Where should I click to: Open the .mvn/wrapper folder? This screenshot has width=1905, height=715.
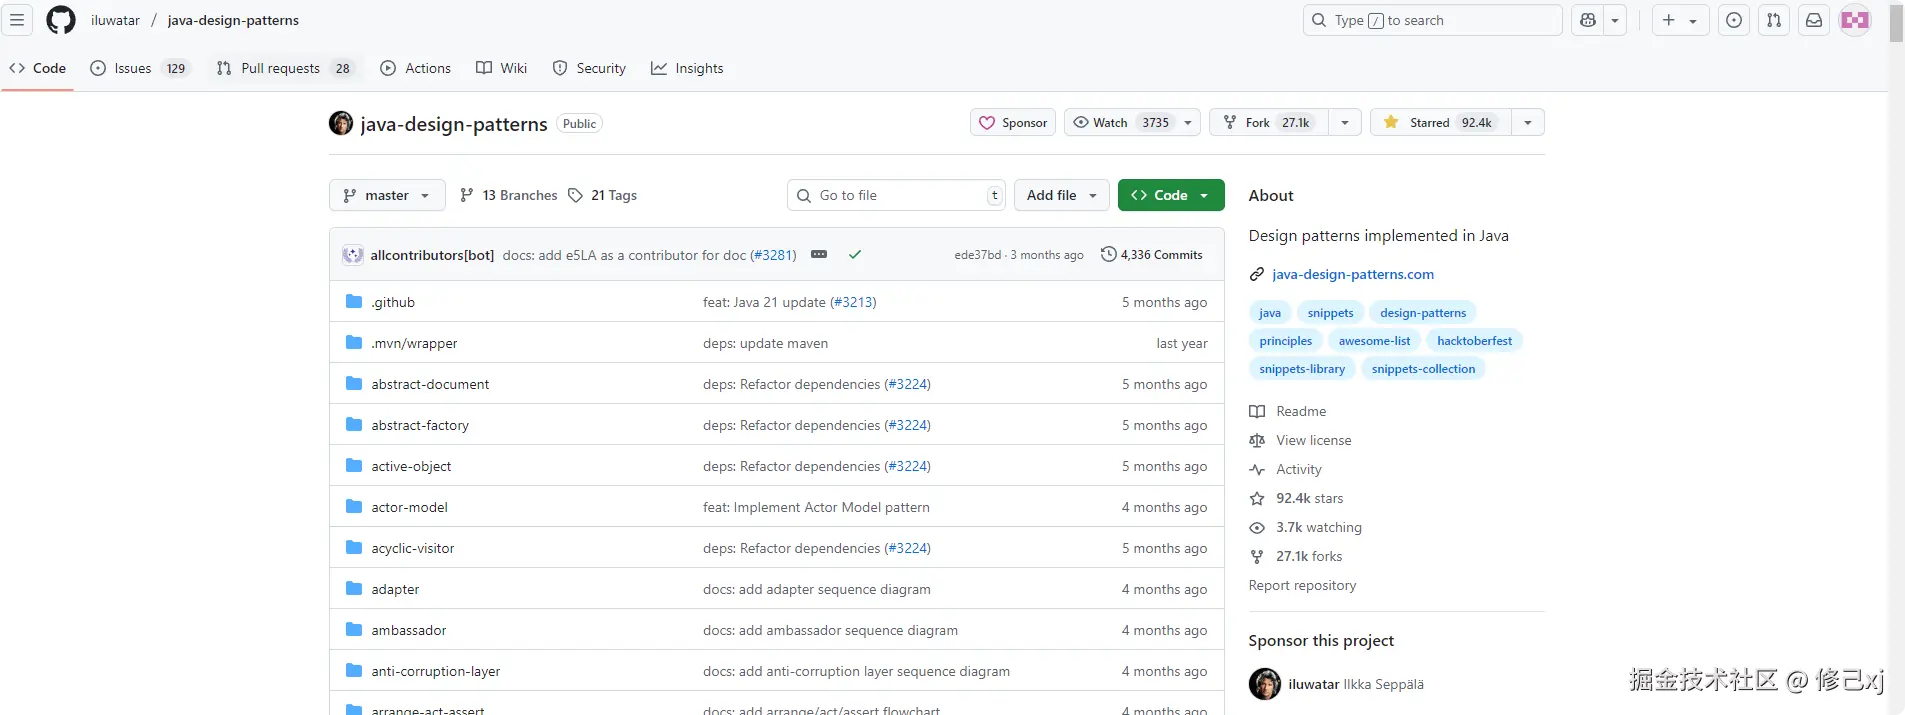[414, 343]
